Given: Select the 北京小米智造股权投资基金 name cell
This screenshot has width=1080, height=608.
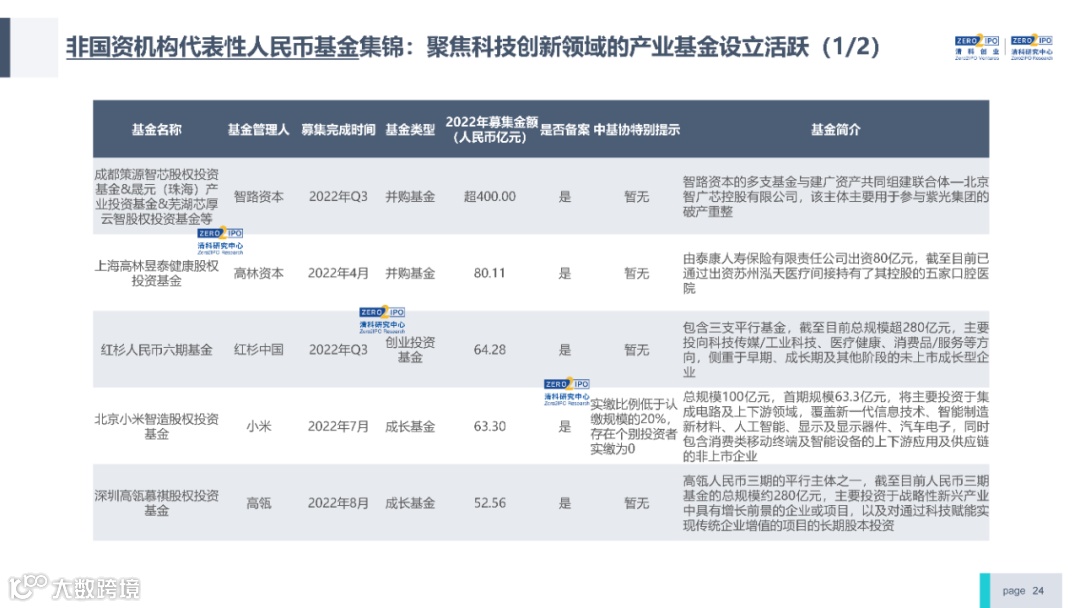Looking at the screenshot, I should (156, 426).
